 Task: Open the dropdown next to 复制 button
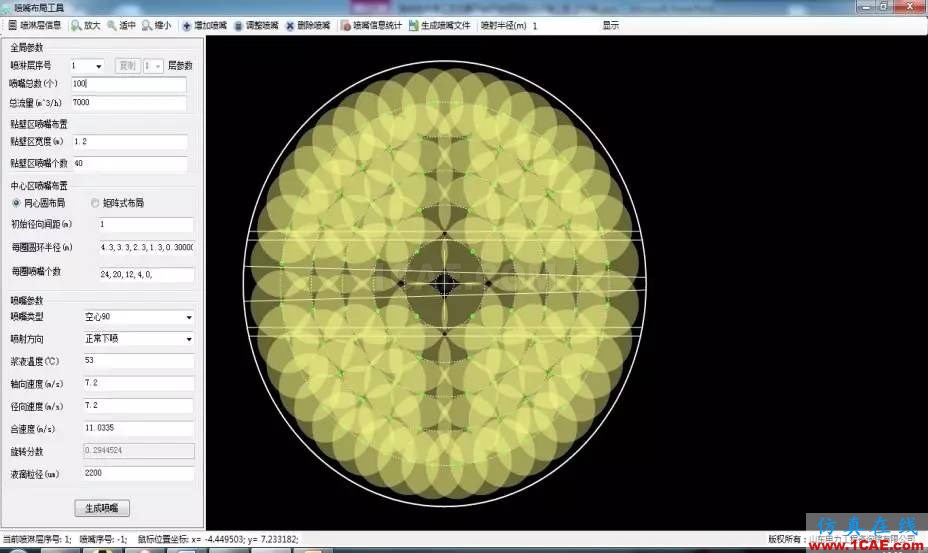pos(153,66)
